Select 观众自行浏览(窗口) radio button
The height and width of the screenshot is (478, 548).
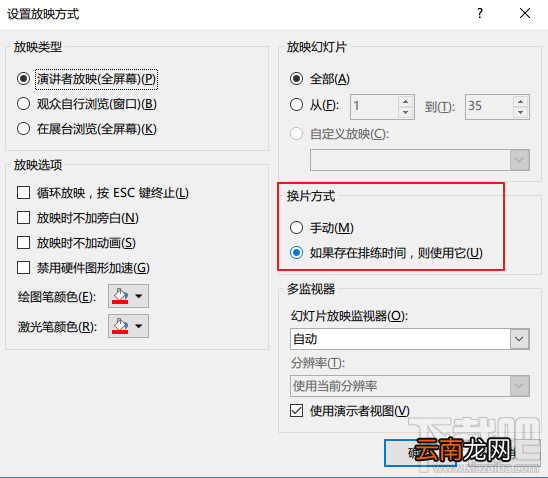(x=23, y=104)
